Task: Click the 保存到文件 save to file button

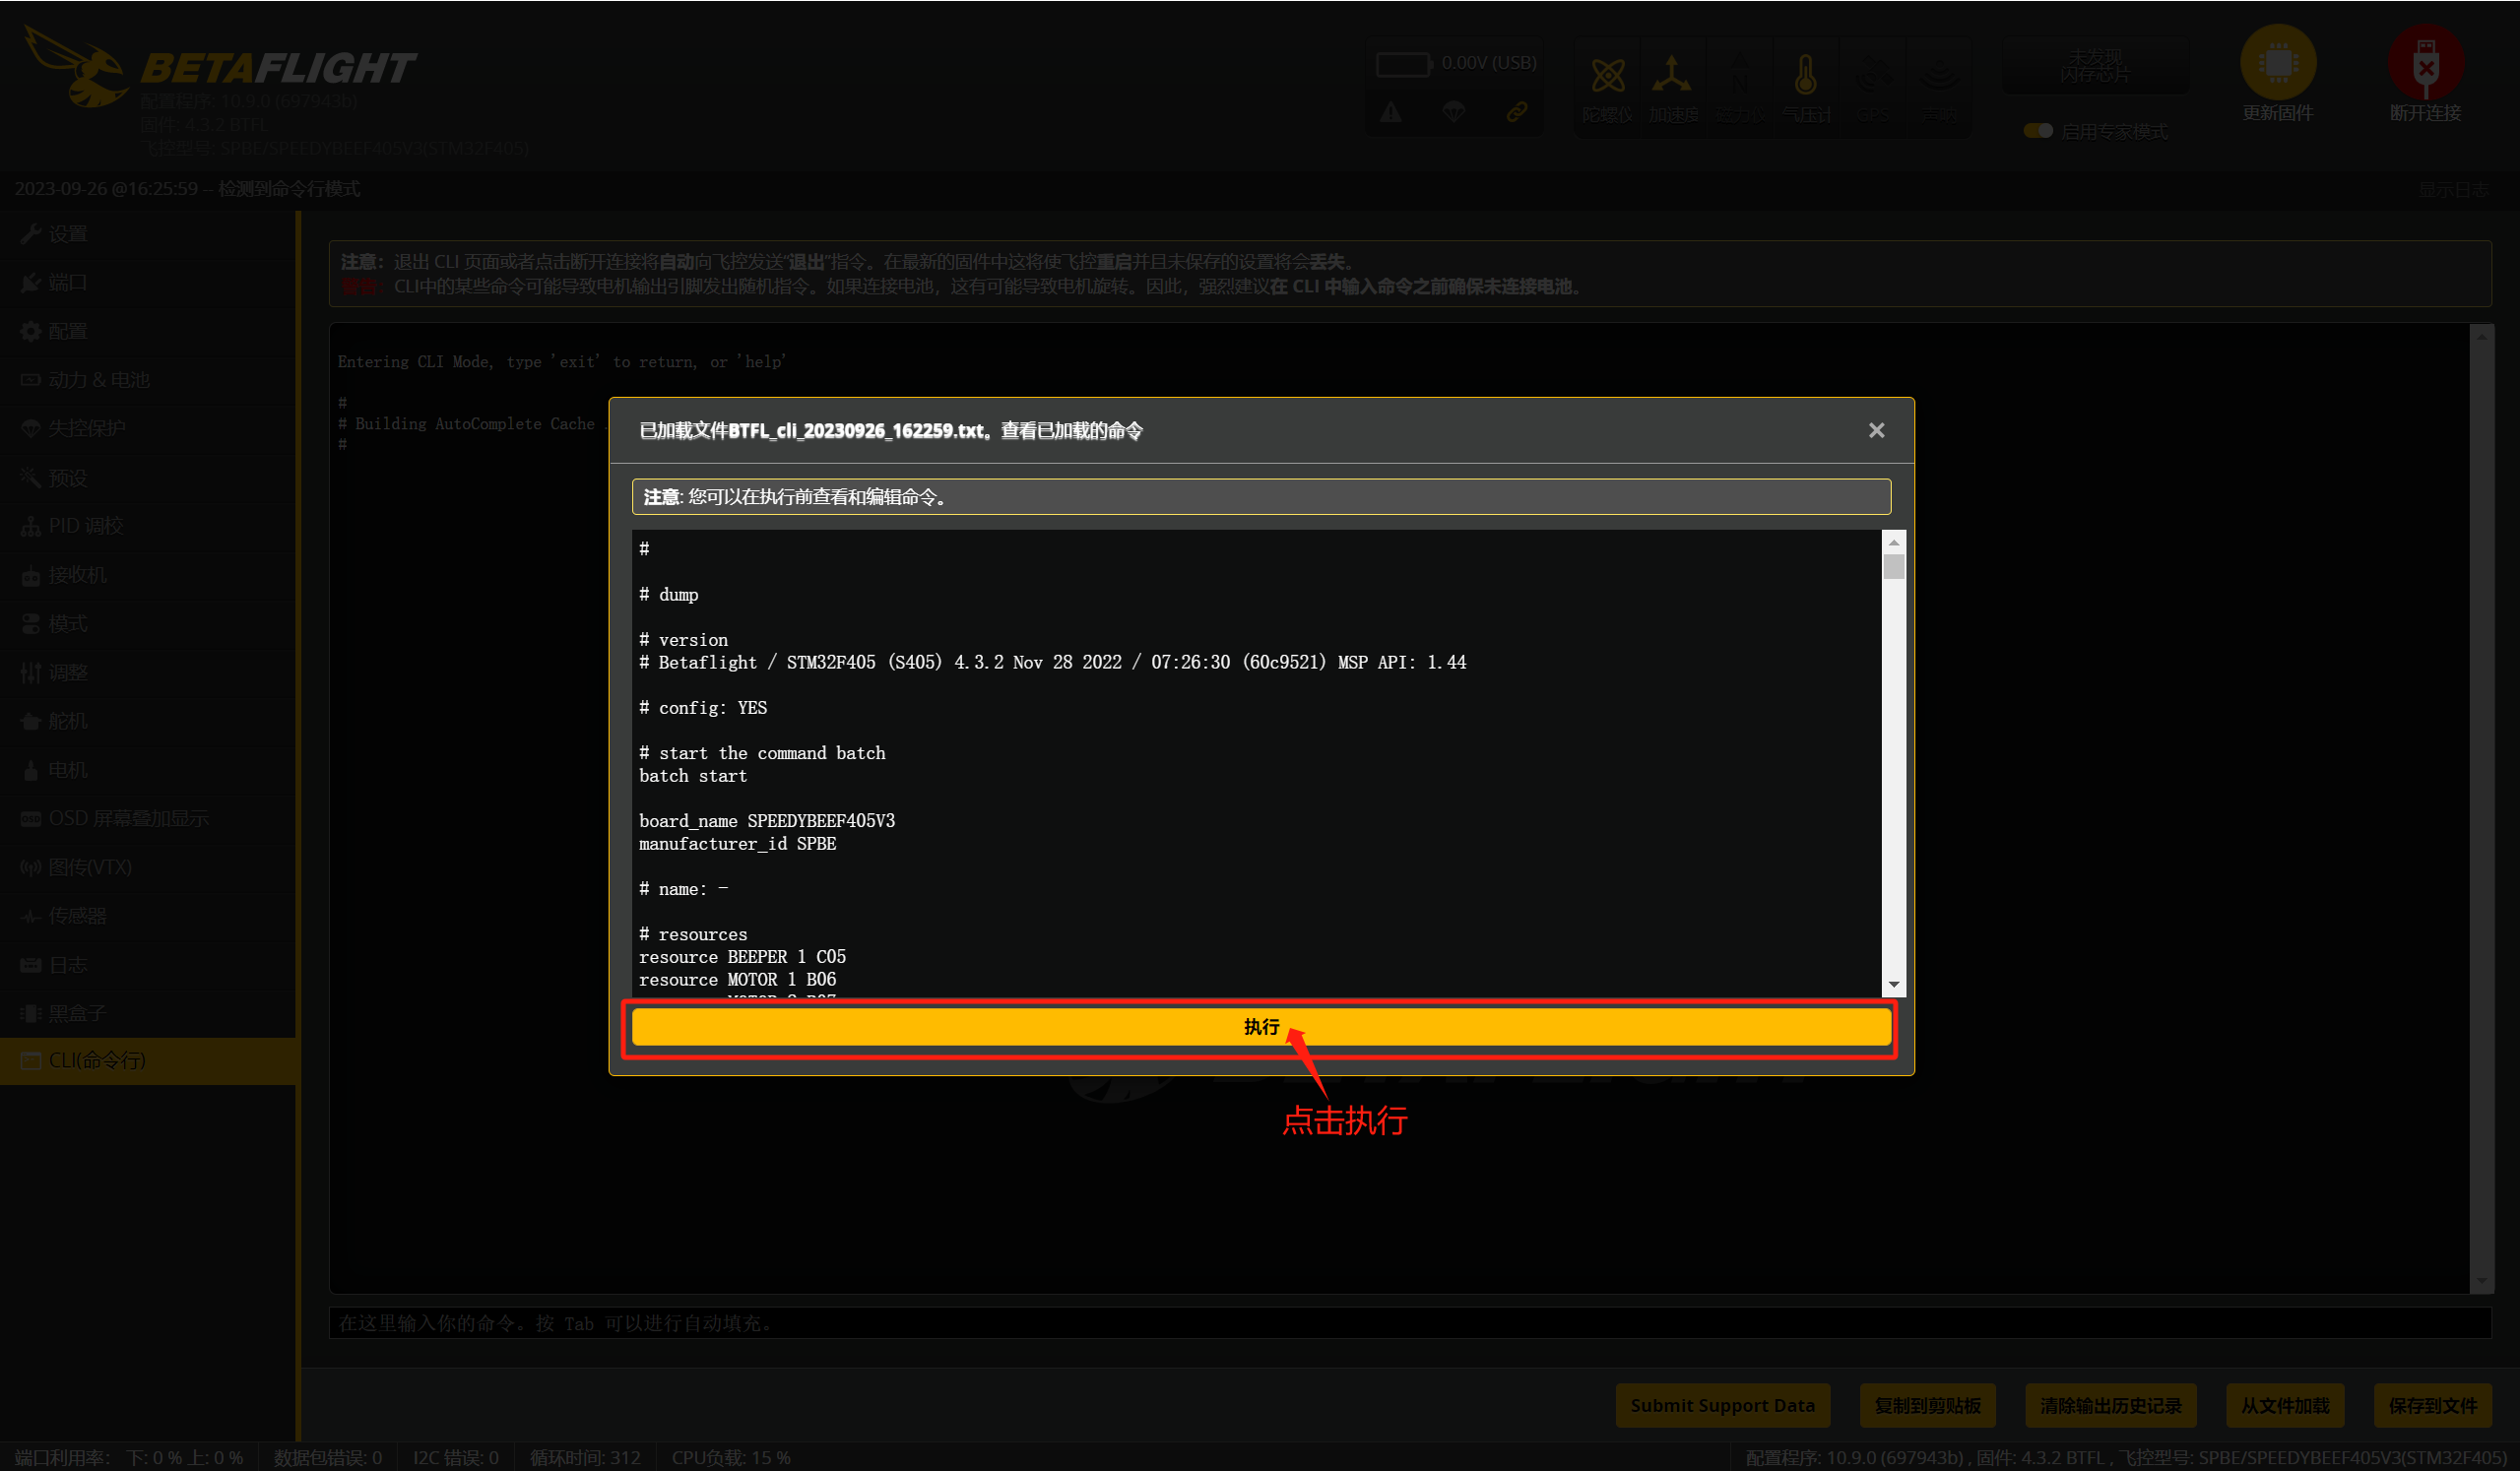Action: pos(2432,1405)
